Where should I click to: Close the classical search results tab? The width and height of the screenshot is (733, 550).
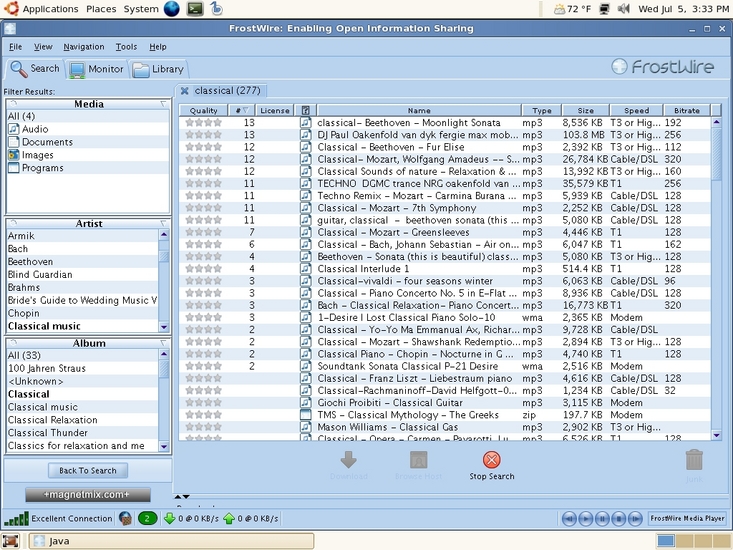pos(185,91)
